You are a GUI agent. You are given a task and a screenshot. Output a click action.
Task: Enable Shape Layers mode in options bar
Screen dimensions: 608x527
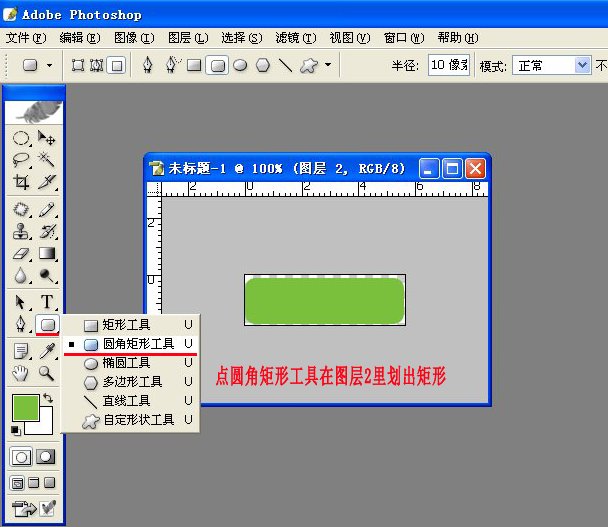[78, 65]
